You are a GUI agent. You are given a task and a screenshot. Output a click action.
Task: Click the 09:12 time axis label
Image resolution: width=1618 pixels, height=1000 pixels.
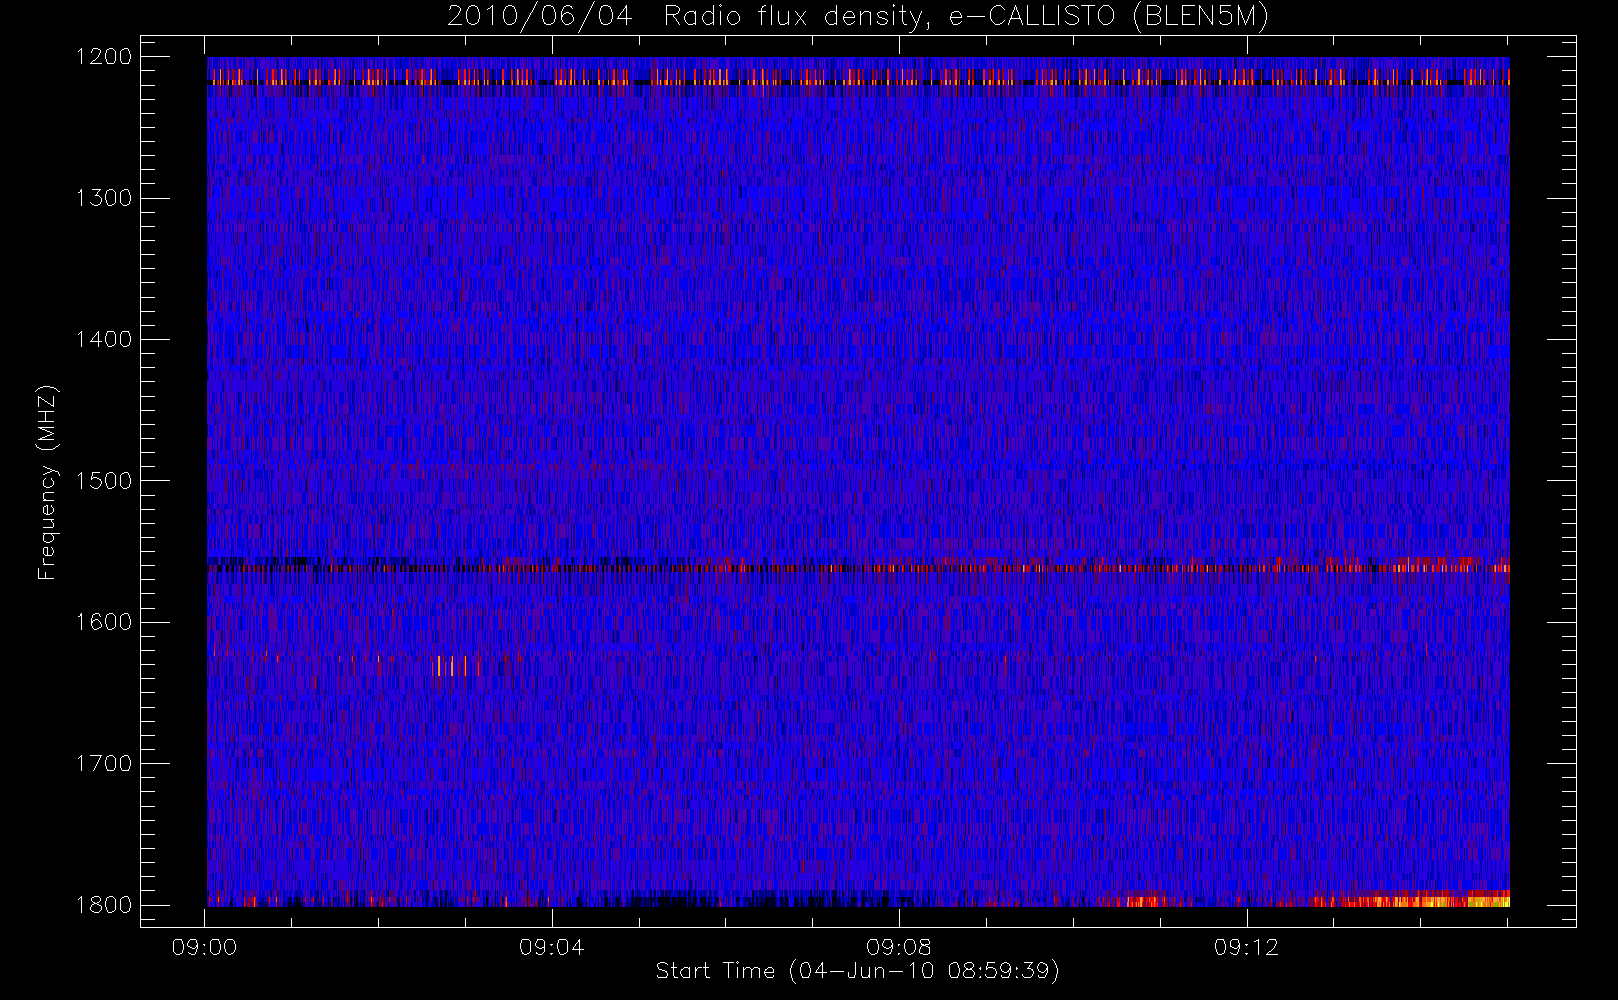1246,947
